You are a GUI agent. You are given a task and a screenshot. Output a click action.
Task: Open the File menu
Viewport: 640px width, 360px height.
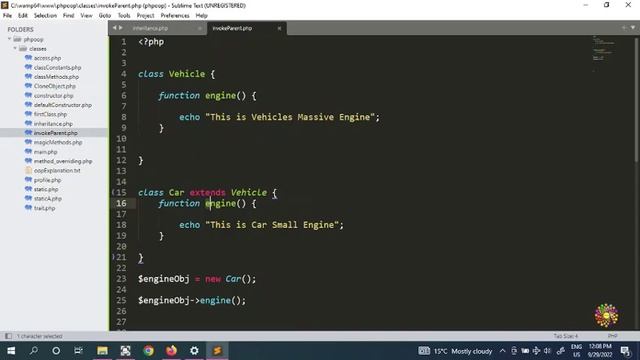tap(7, 16)
